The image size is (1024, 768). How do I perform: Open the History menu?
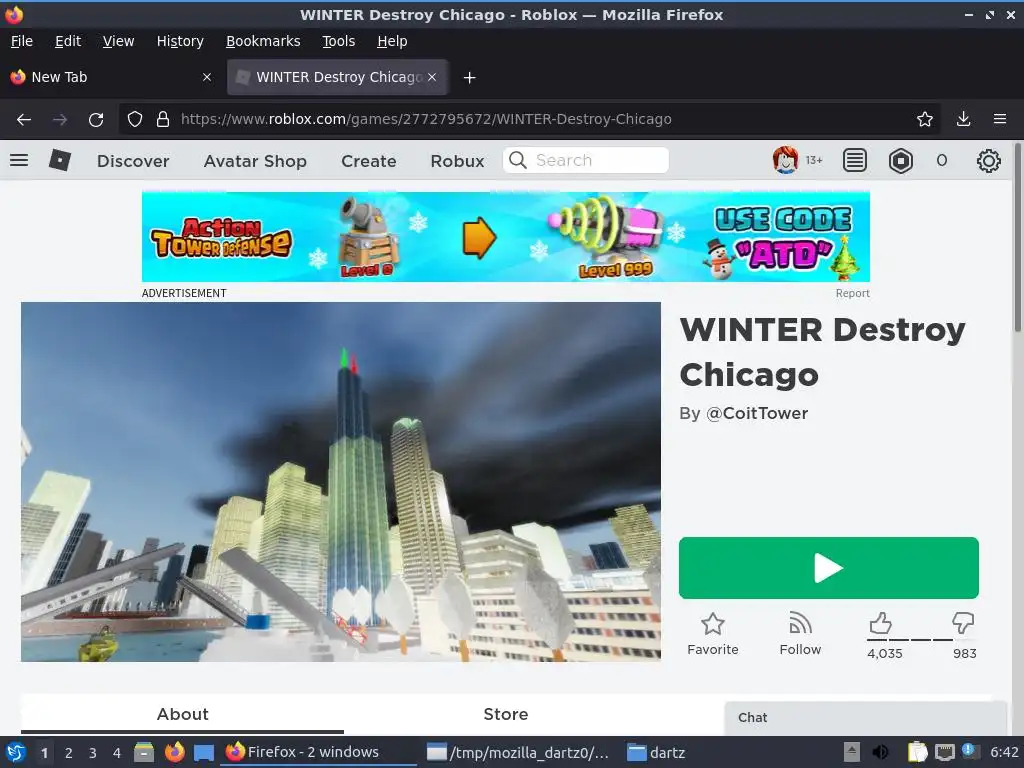[x=180, y=41]
